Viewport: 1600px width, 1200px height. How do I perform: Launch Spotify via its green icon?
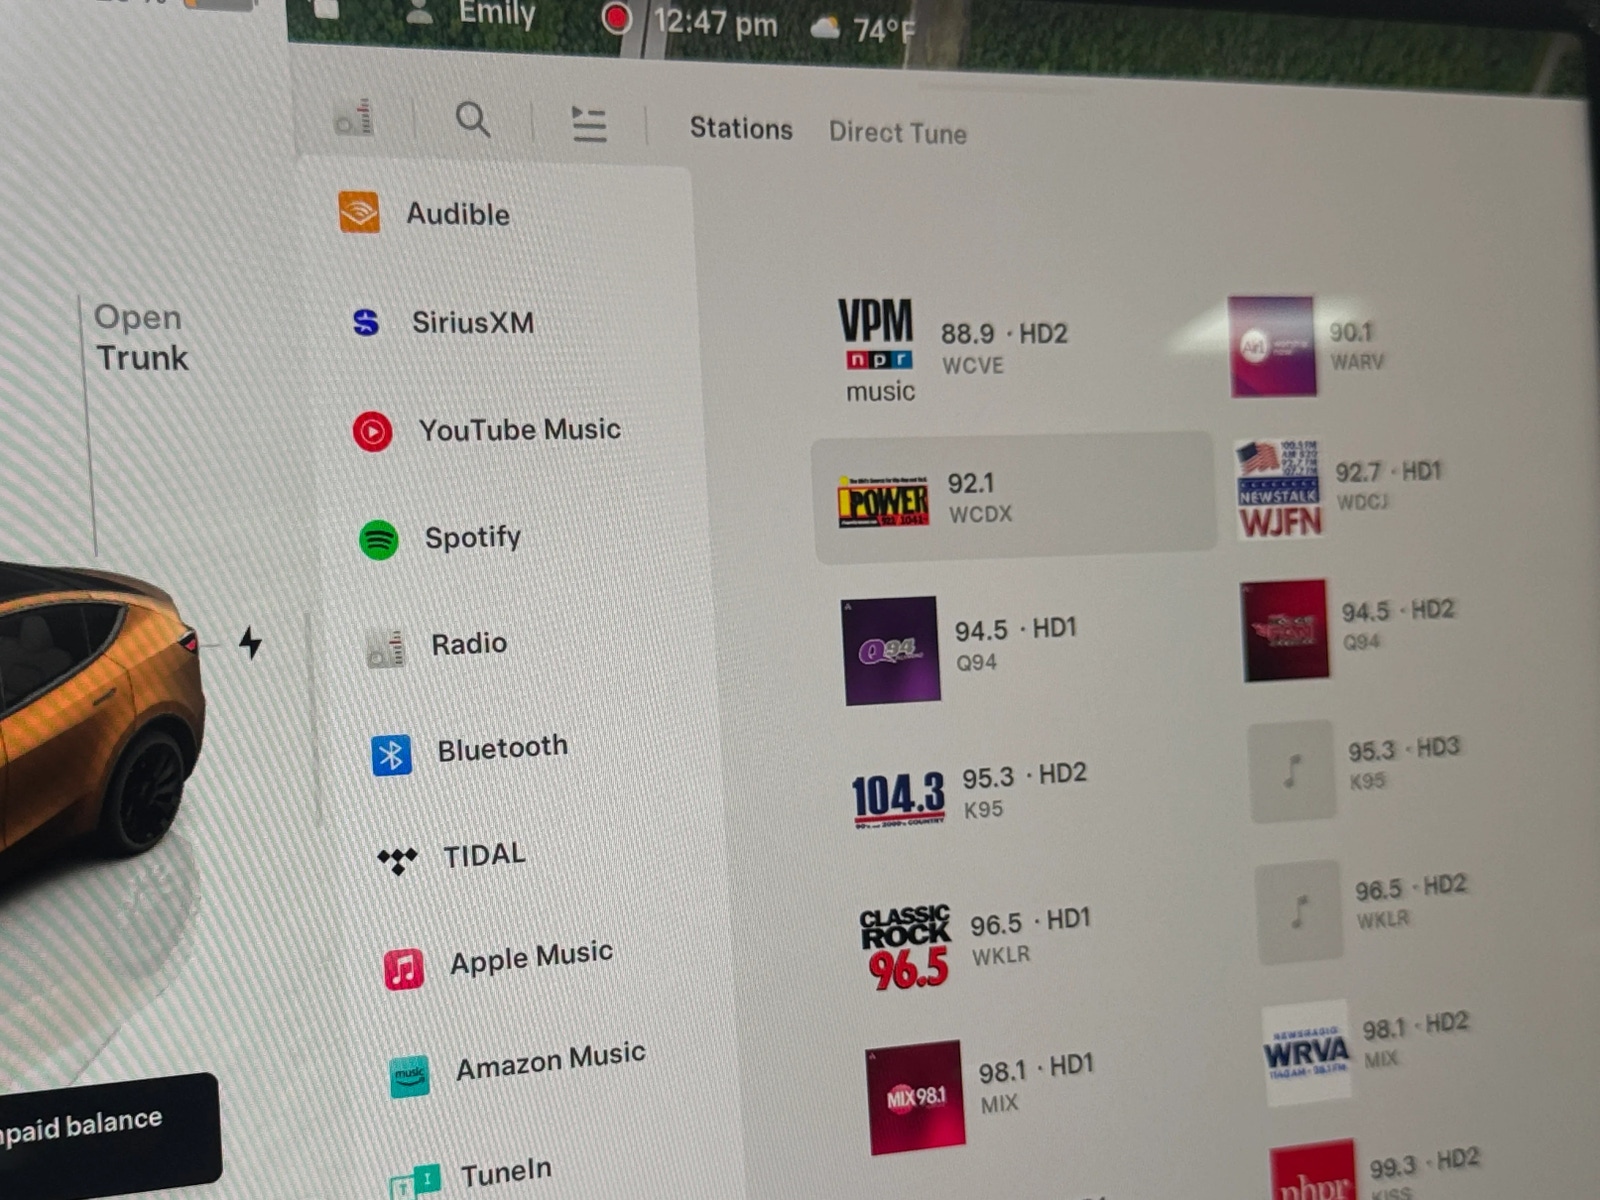tap(379, 540)
